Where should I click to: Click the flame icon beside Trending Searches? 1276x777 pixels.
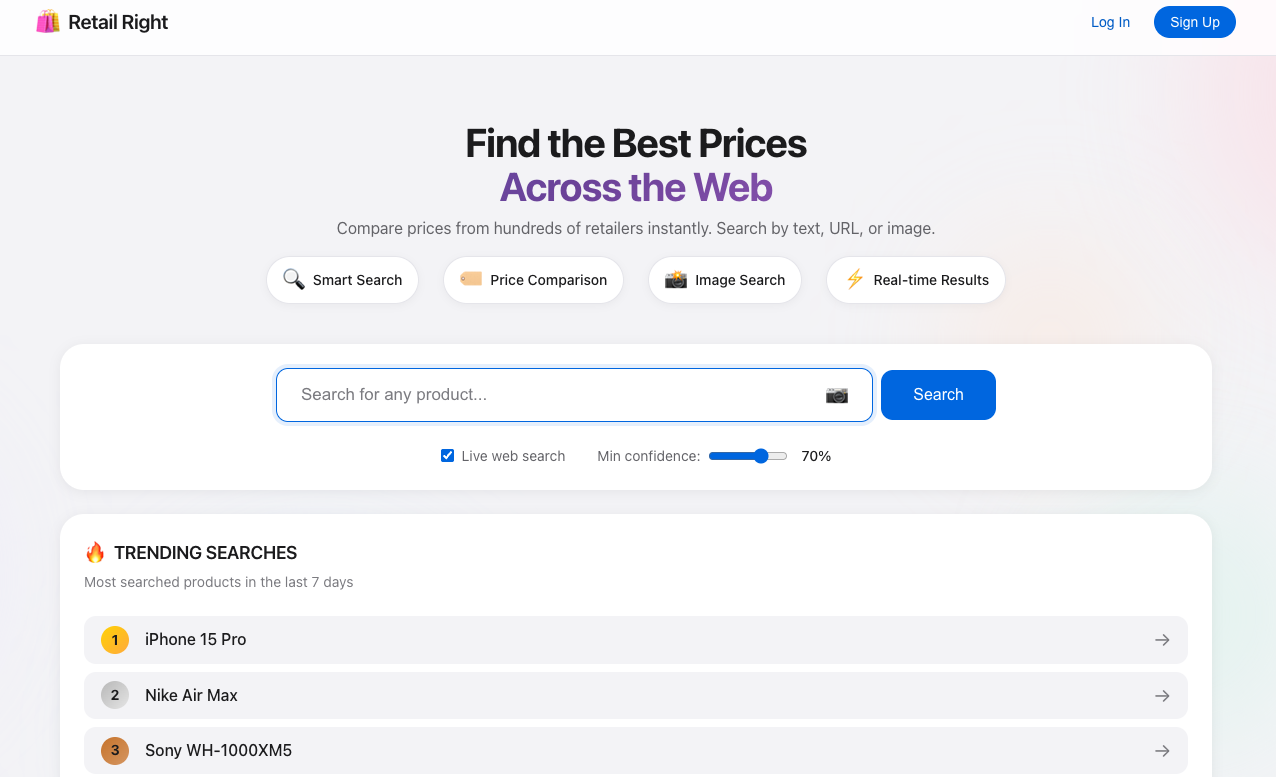click(95, 552)
